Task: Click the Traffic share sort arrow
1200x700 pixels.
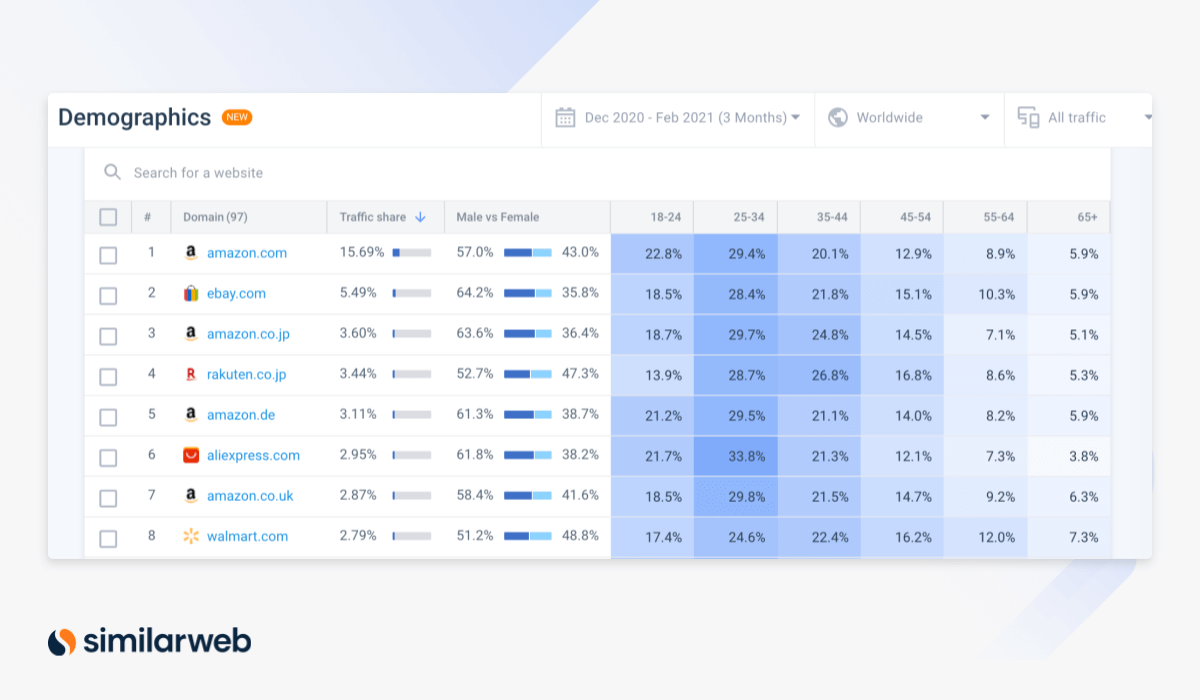Action: tap(420, 217)
